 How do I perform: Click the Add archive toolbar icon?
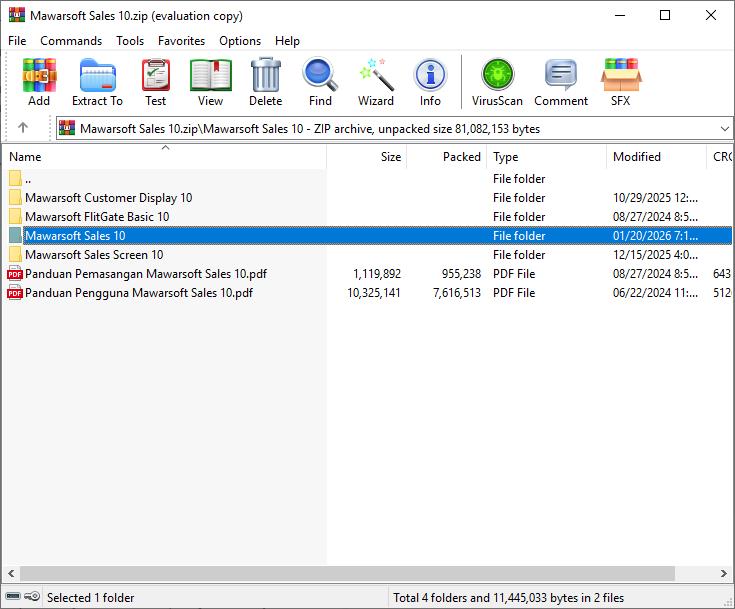39,81
